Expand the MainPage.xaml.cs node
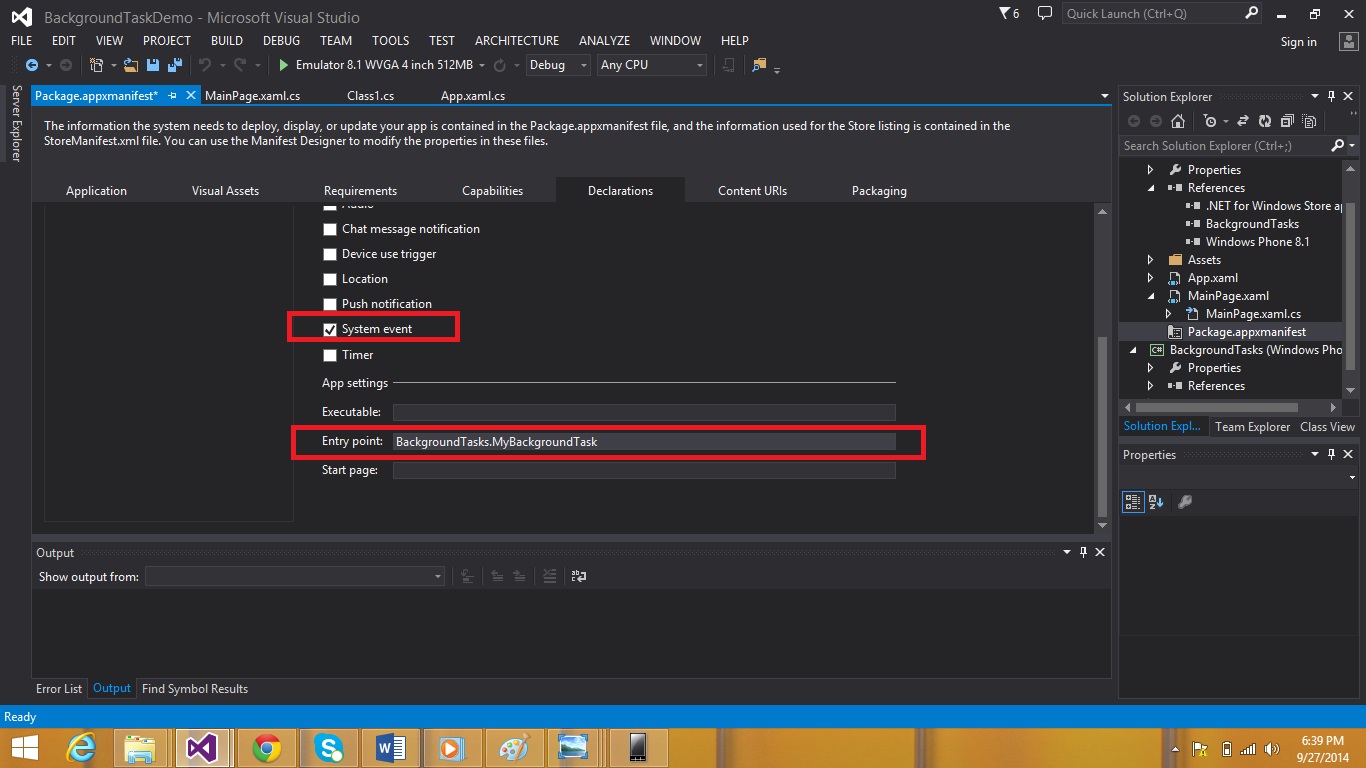1366x768 pixels. [x=1168, y=314]
